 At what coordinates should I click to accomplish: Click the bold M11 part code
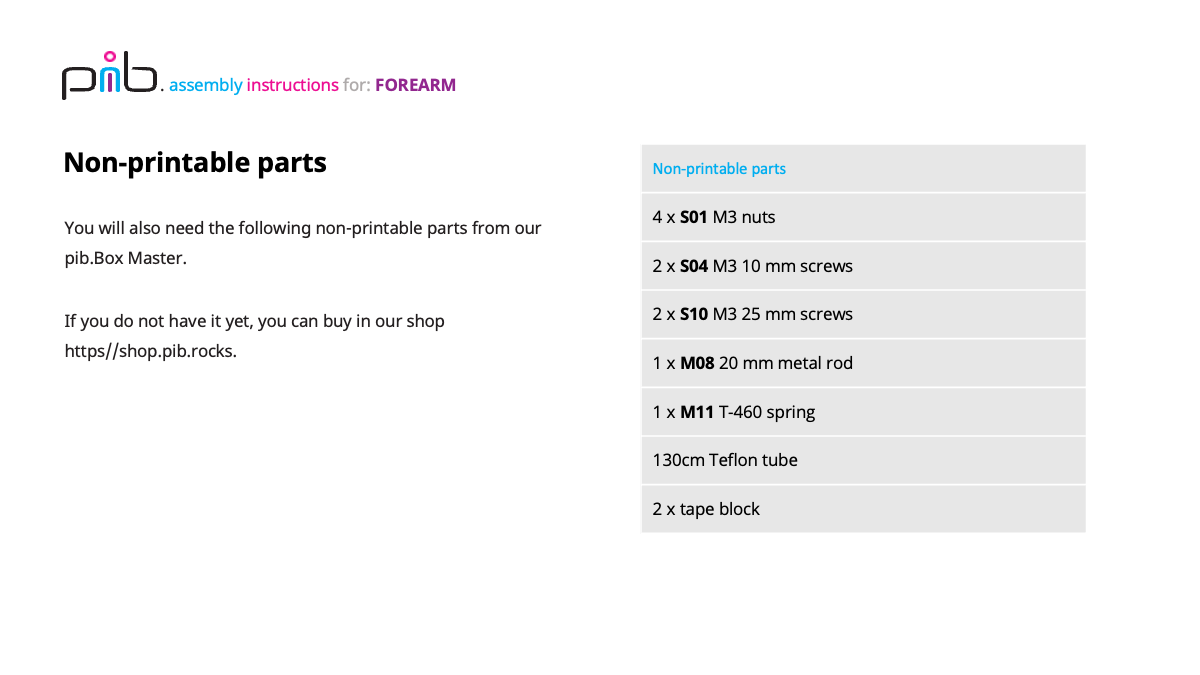point(697,412)
